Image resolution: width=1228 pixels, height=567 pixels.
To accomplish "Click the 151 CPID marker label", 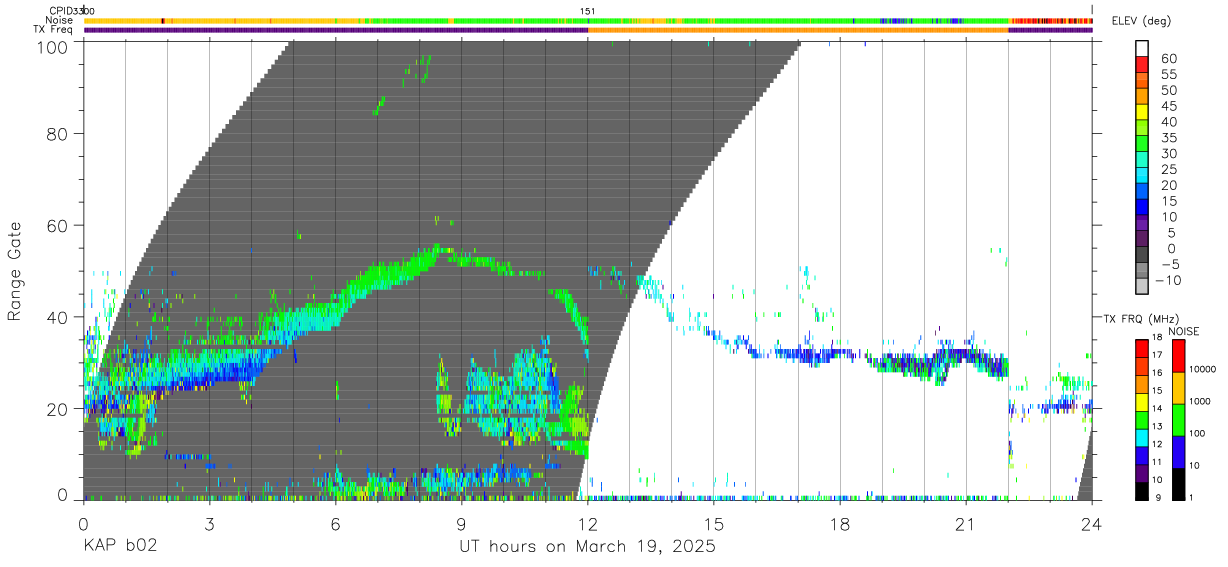I will click(588, 10).
